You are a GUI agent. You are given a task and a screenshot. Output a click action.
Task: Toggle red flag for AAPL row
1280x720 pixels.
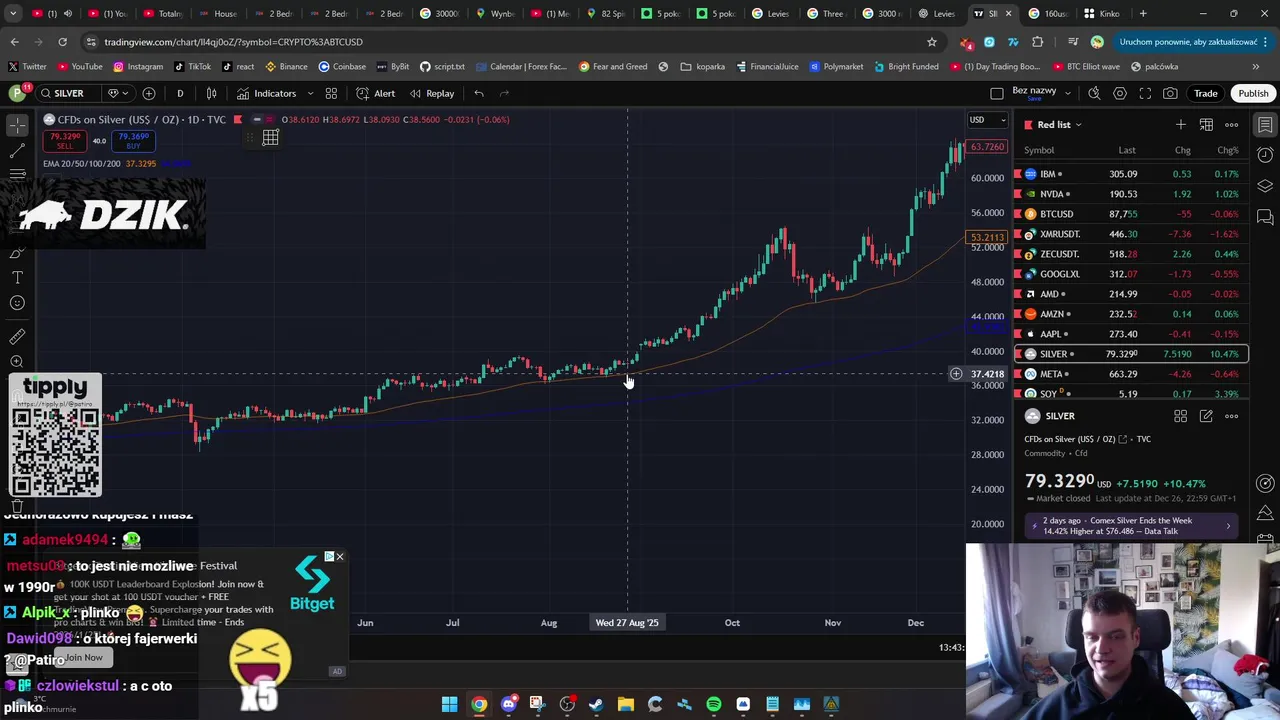click(1018, 334)
